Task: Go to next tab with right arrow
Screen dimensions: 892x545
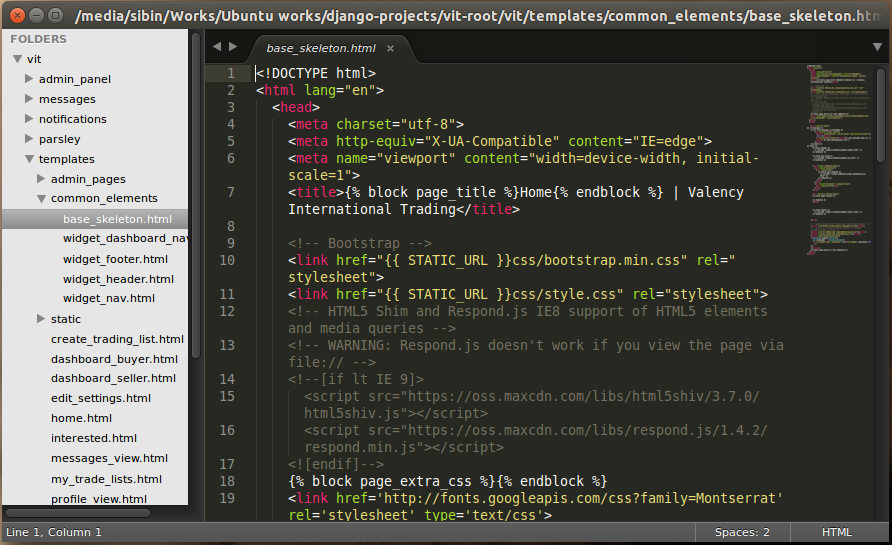Action: pyautogui.click(x=233, y=47)
